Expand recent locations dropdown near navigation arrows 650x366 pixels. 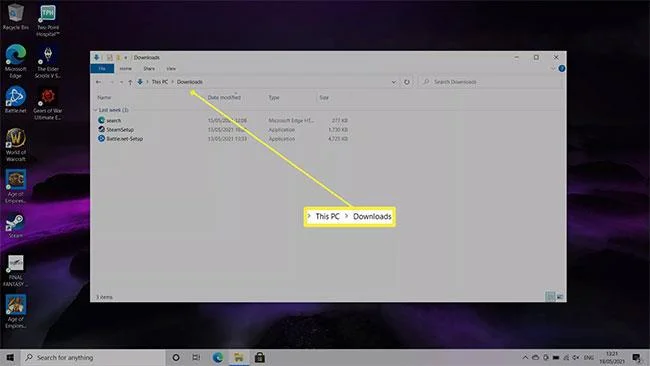121,82
